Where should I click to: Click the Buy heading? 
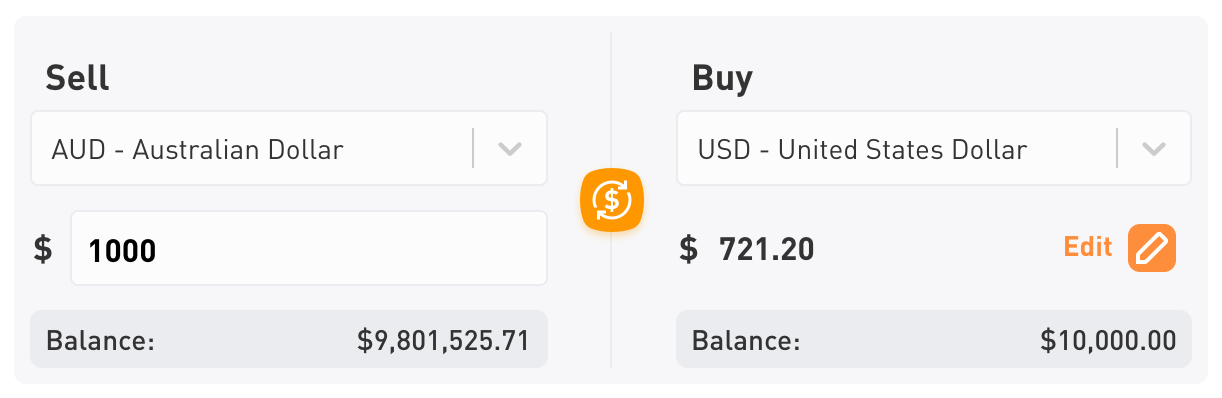[x=722, y=78]
